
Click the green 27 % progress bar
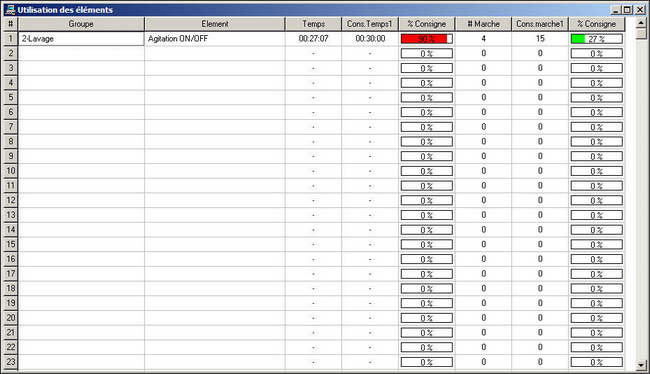click(597, 39)
